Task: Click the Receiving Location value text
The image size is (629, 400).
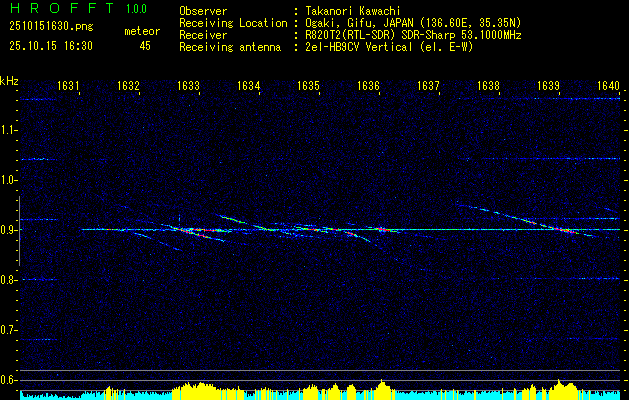Action: [x=413, y=23]
